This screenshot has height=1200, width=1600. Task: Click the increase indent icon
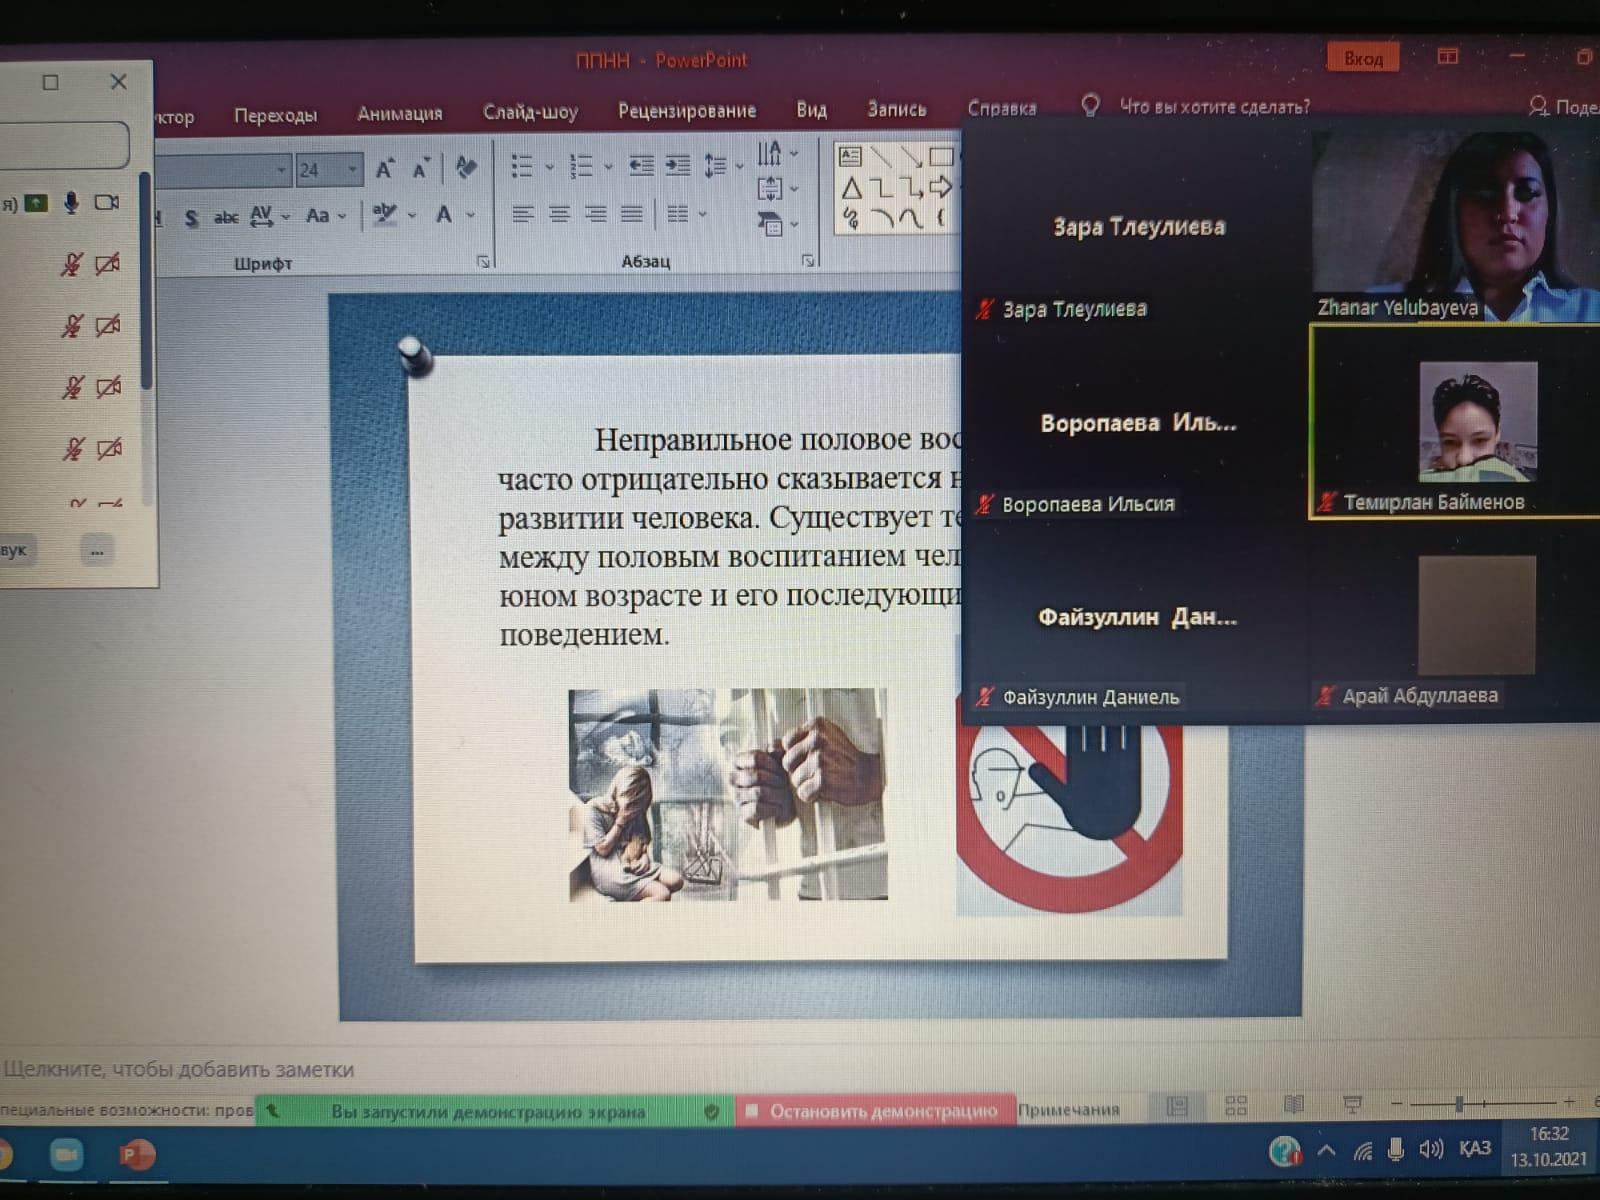coord(678,166)
